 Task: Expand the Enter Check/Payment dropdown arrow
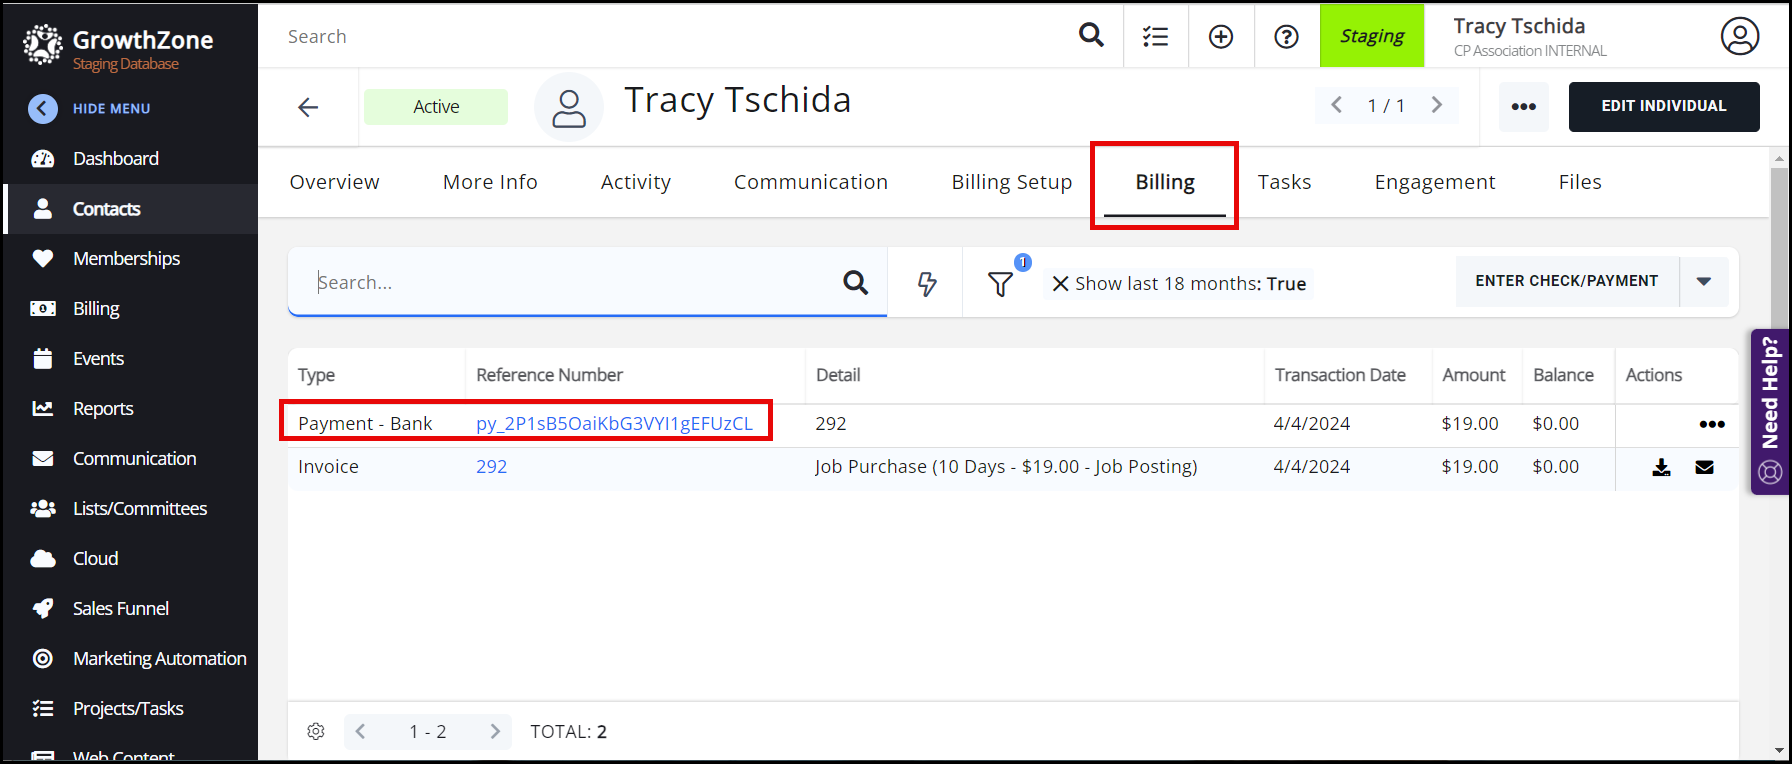point(1704,281)
